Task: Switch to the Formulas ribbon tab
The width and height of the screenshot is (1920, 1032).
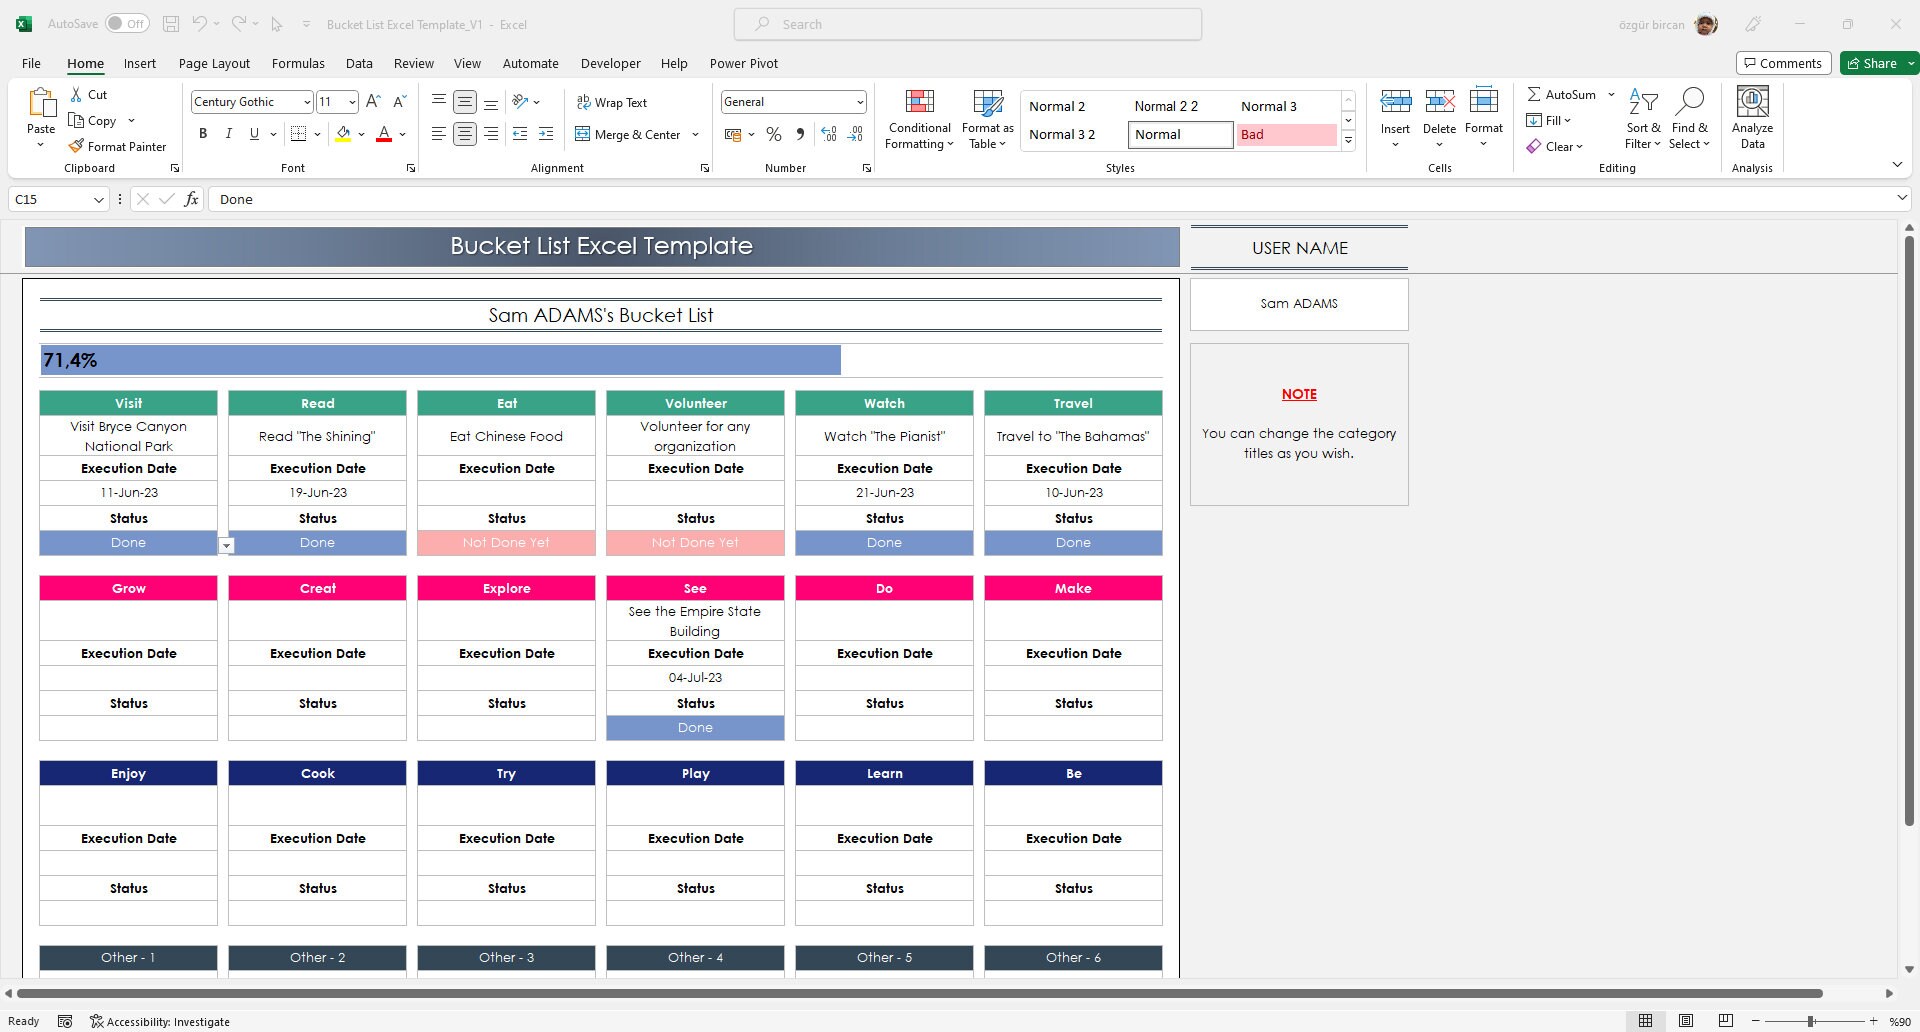Action: (x=298, y=63)
